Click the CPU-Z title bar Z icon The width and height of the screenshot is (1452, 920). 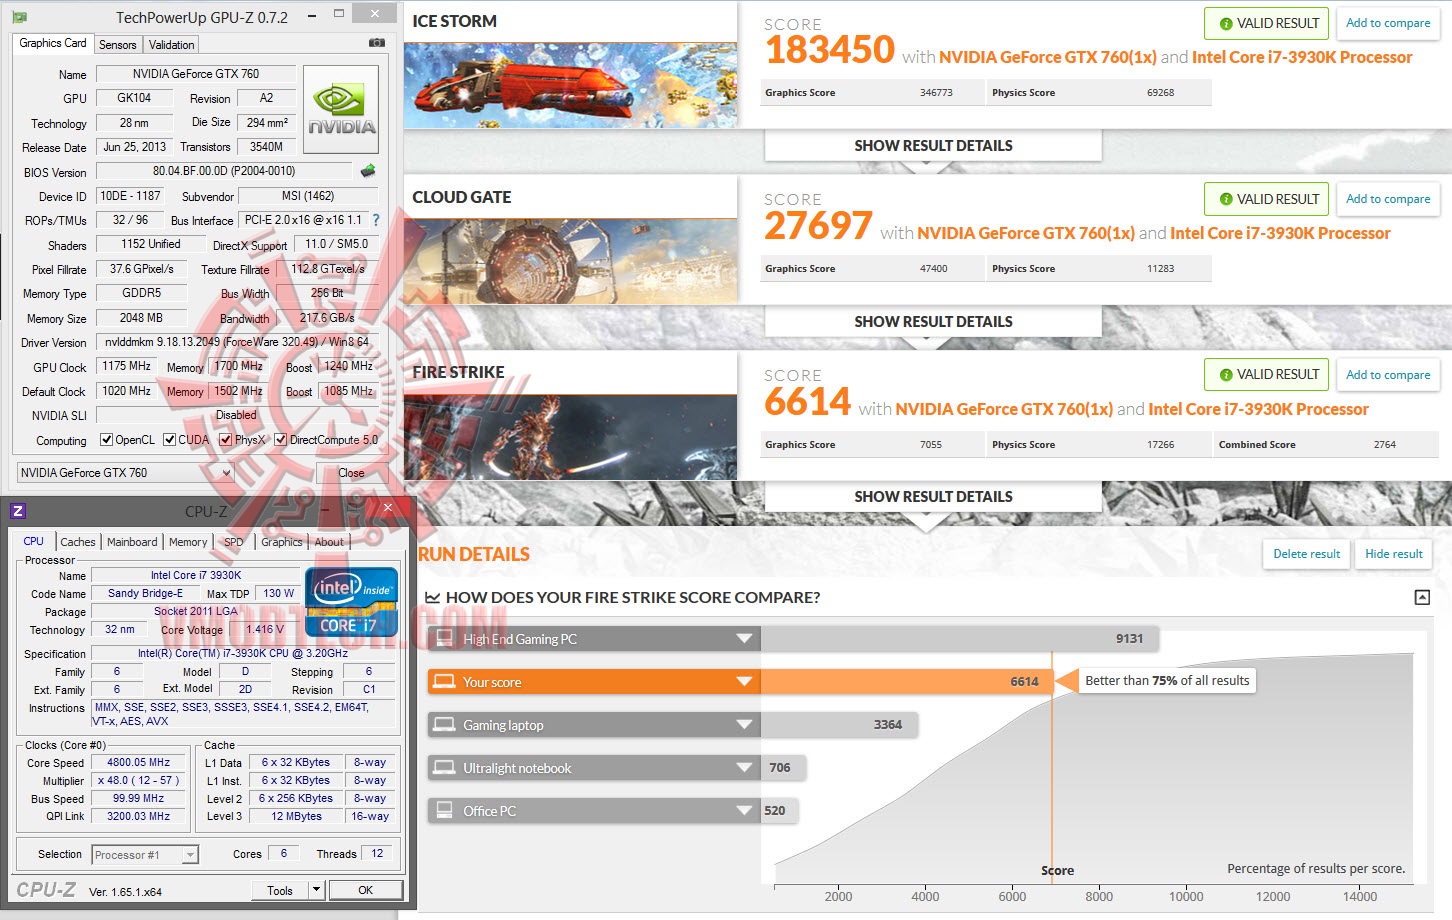(18, 511)
